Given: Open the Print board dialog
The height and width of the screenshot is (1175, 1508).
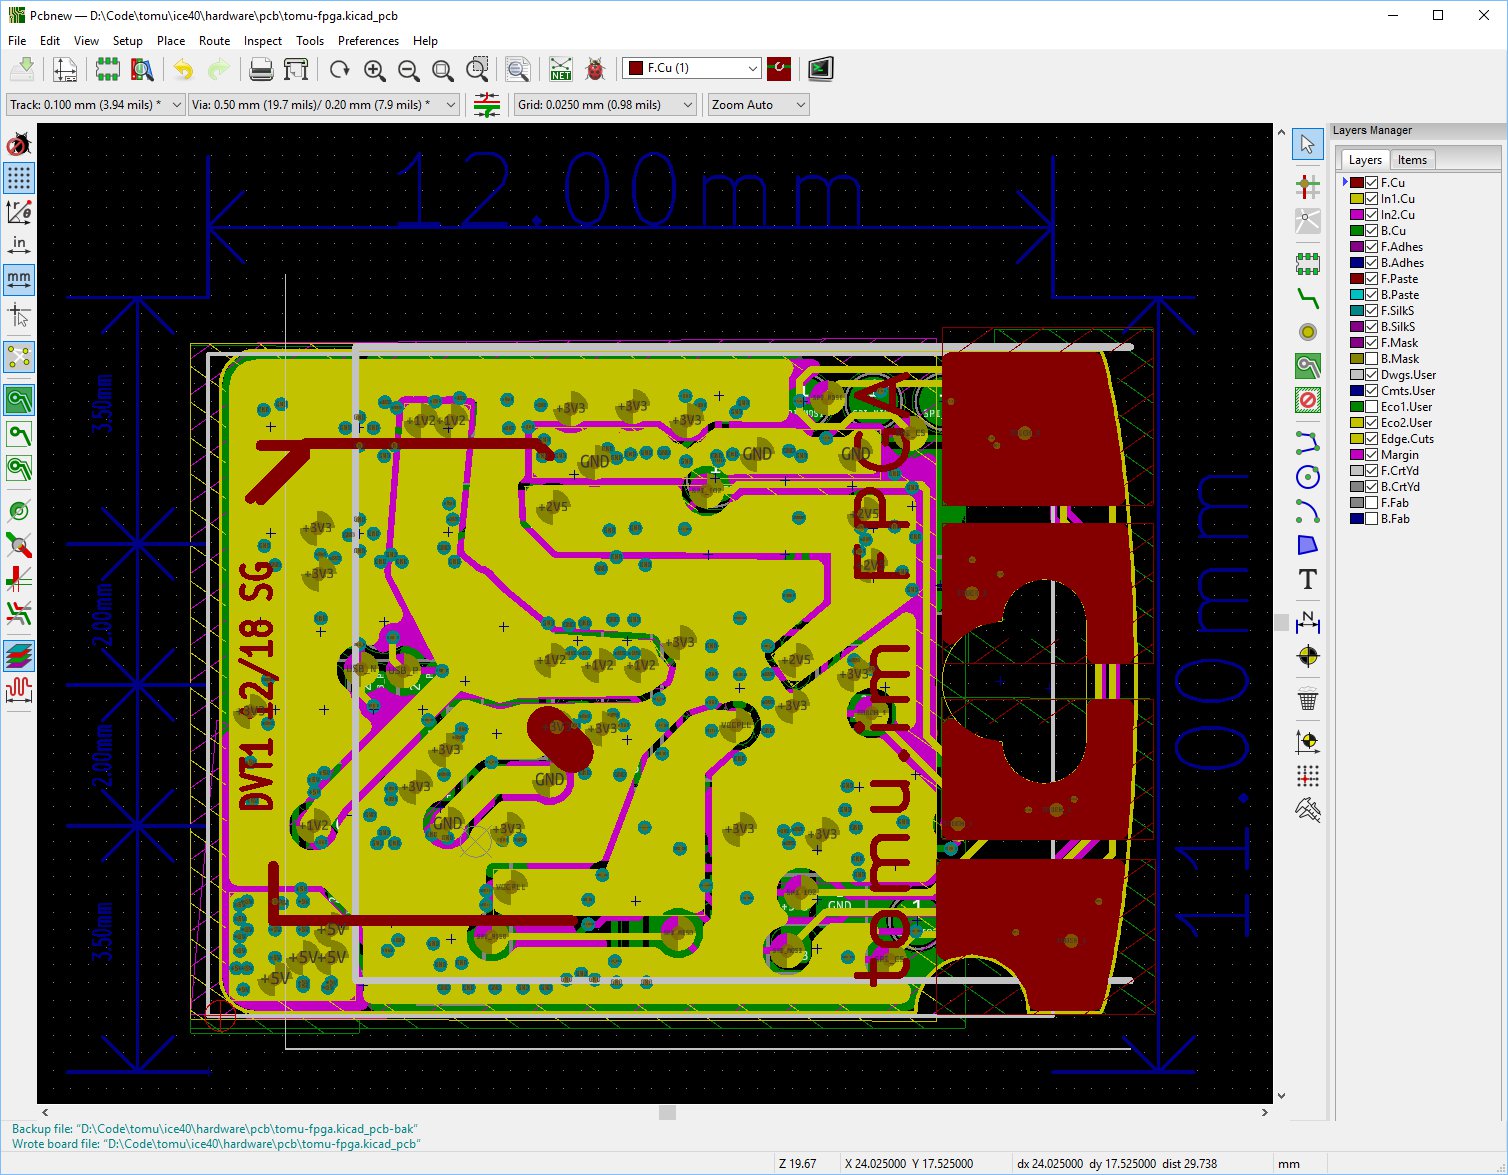Looking at the screenshot, I should coord(261,69).
